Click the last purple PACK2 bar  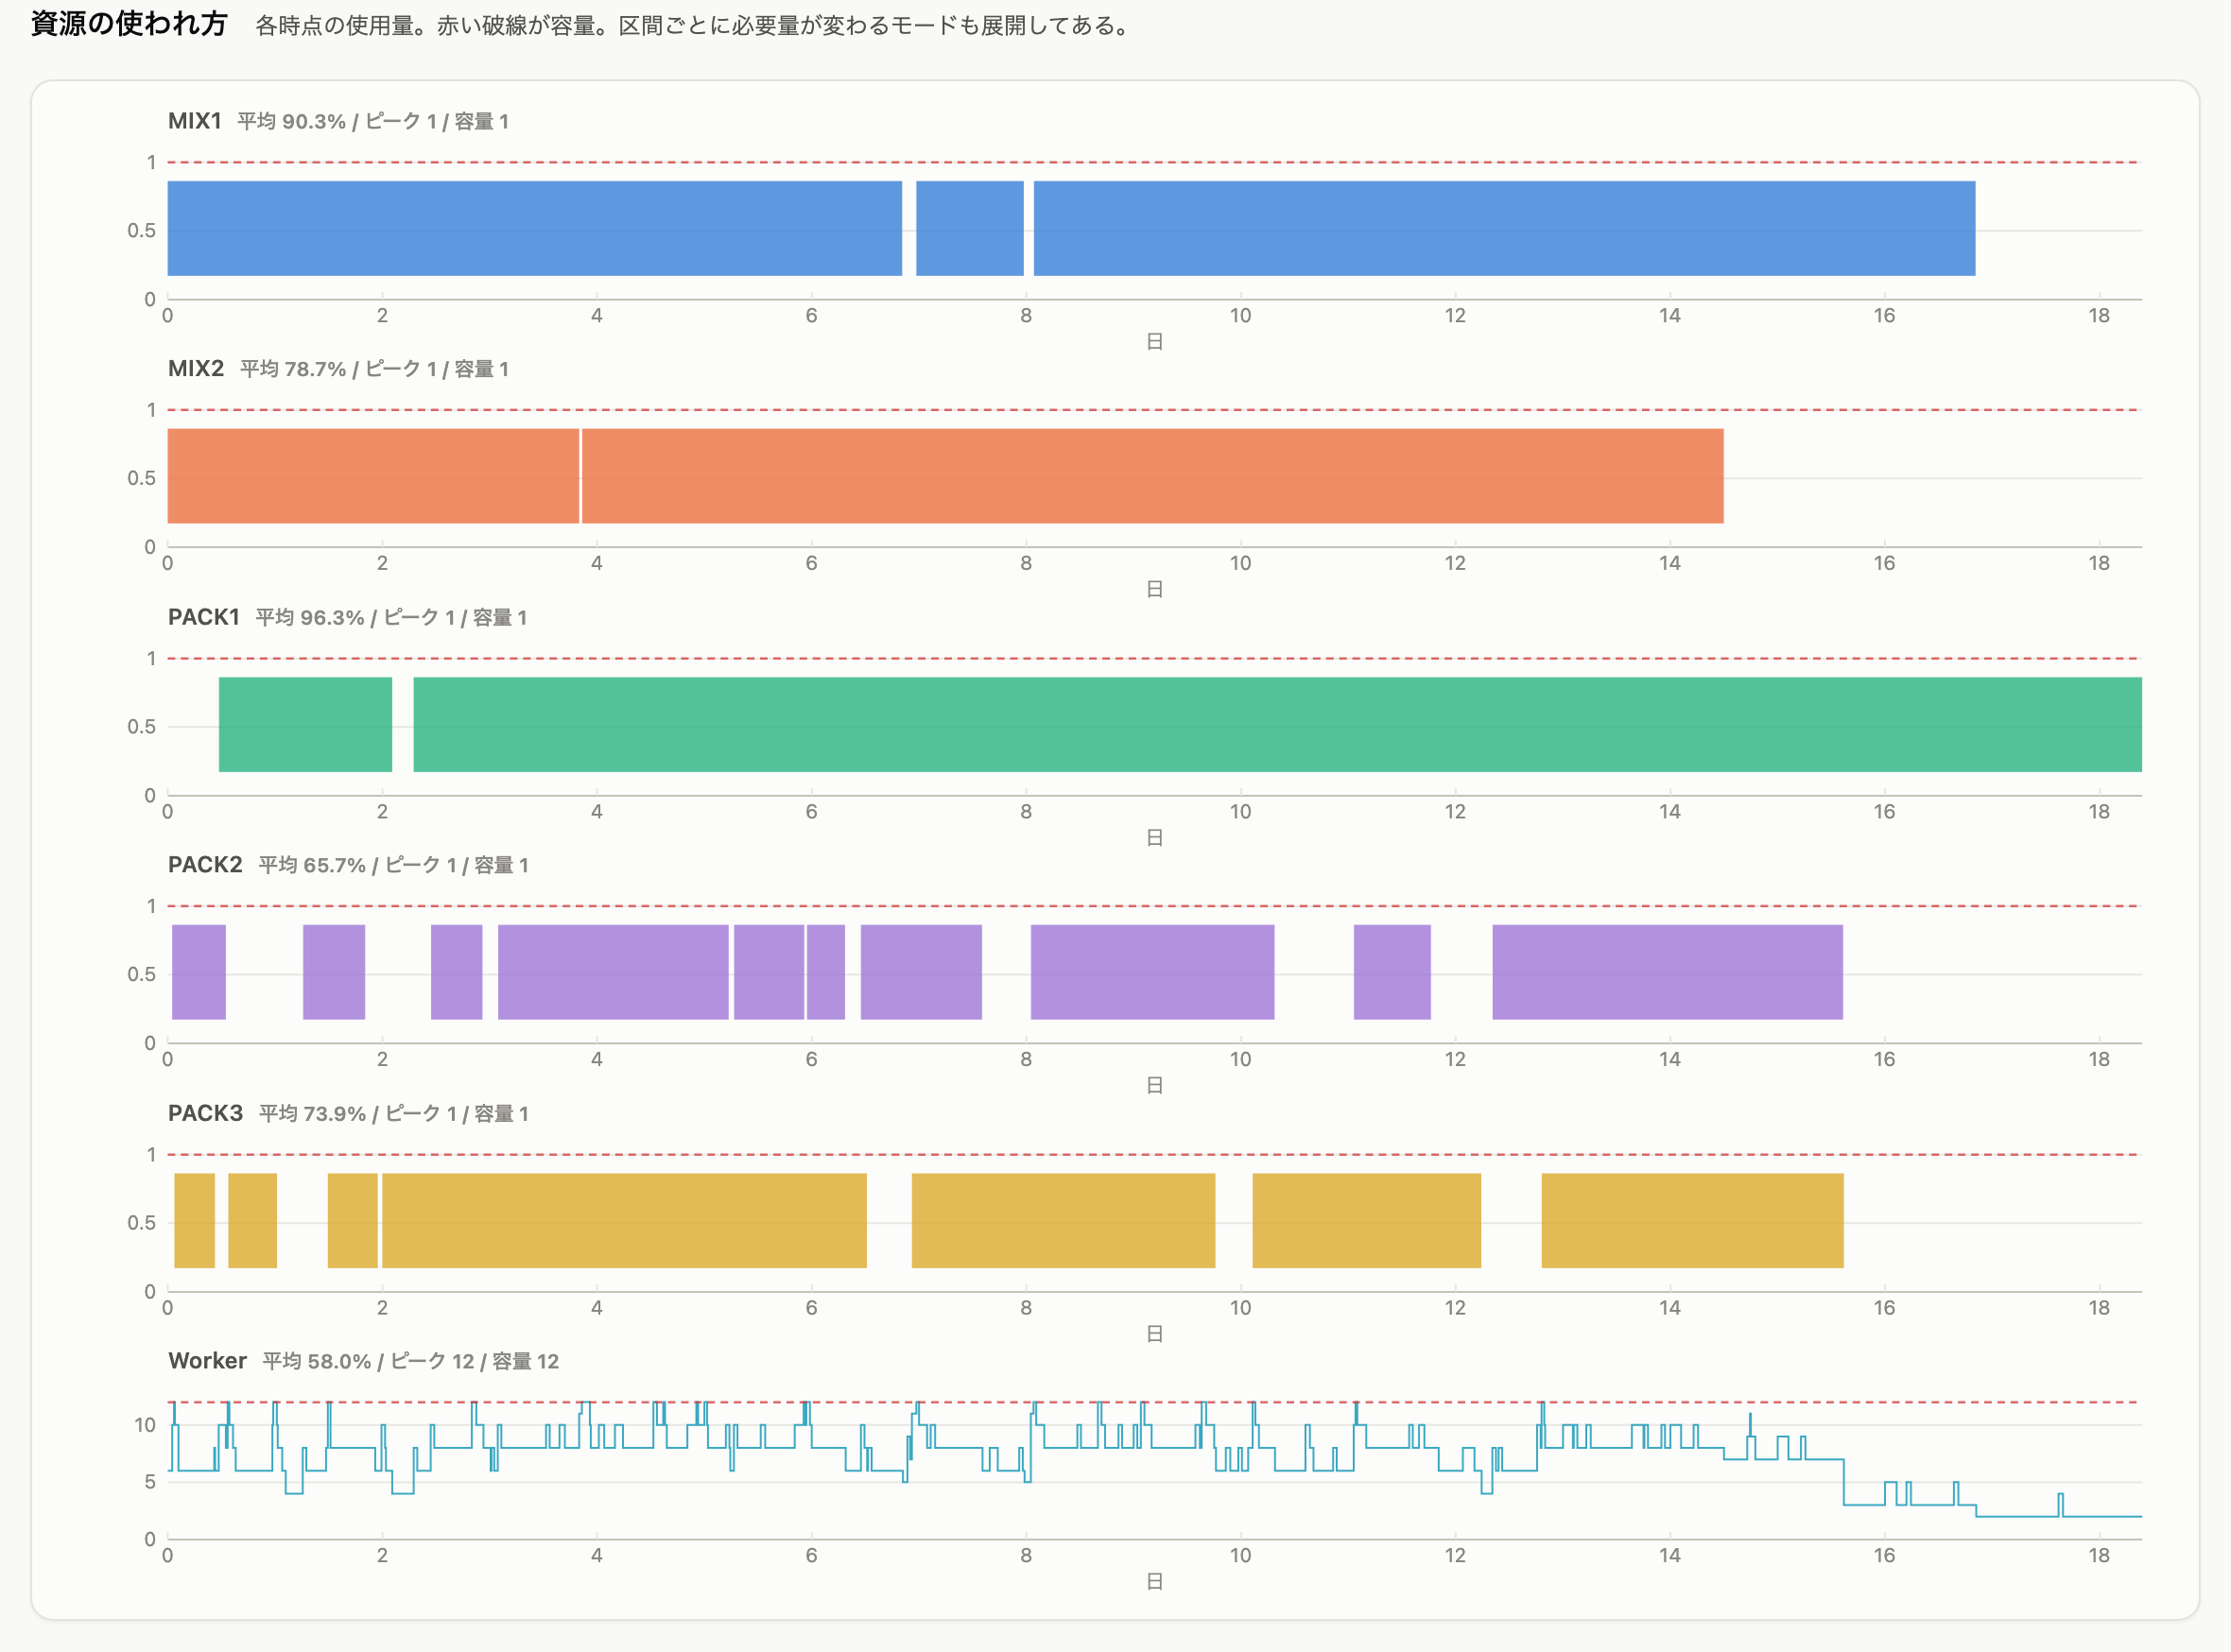click(1667, 972)
